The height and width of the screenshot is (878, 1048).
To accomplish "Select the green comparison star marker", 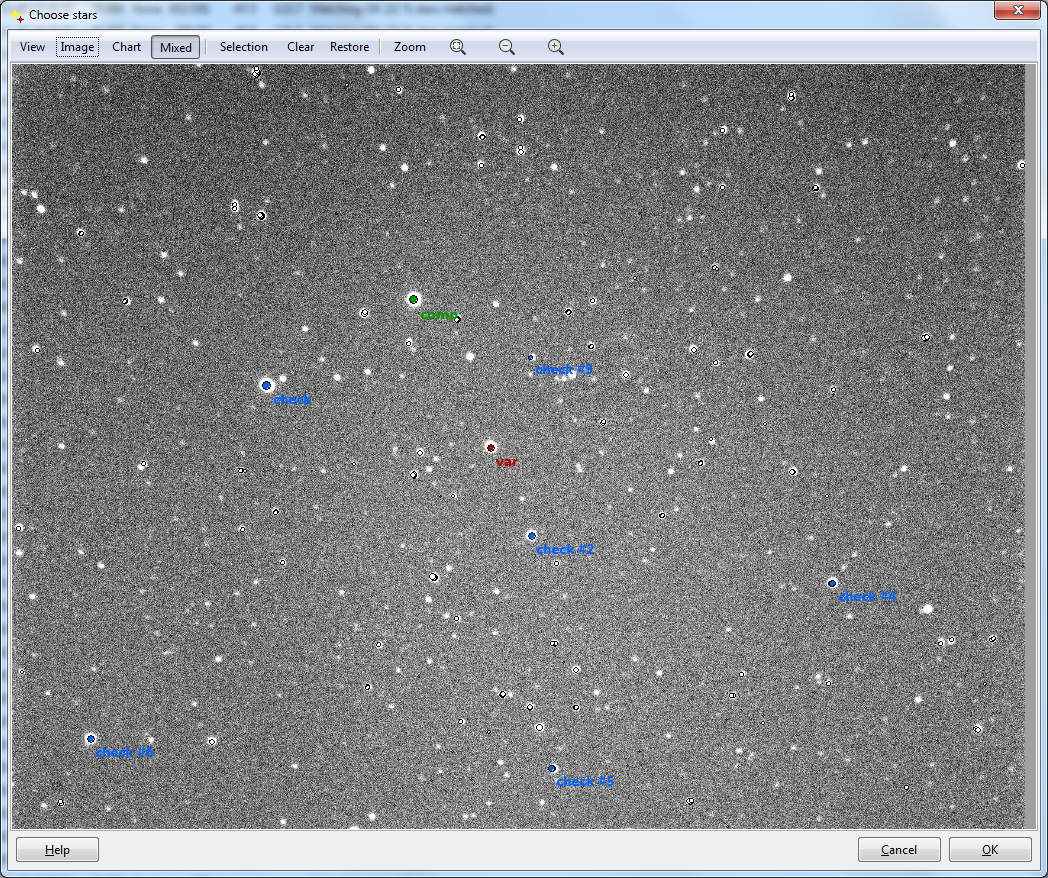I will point(413,299).
